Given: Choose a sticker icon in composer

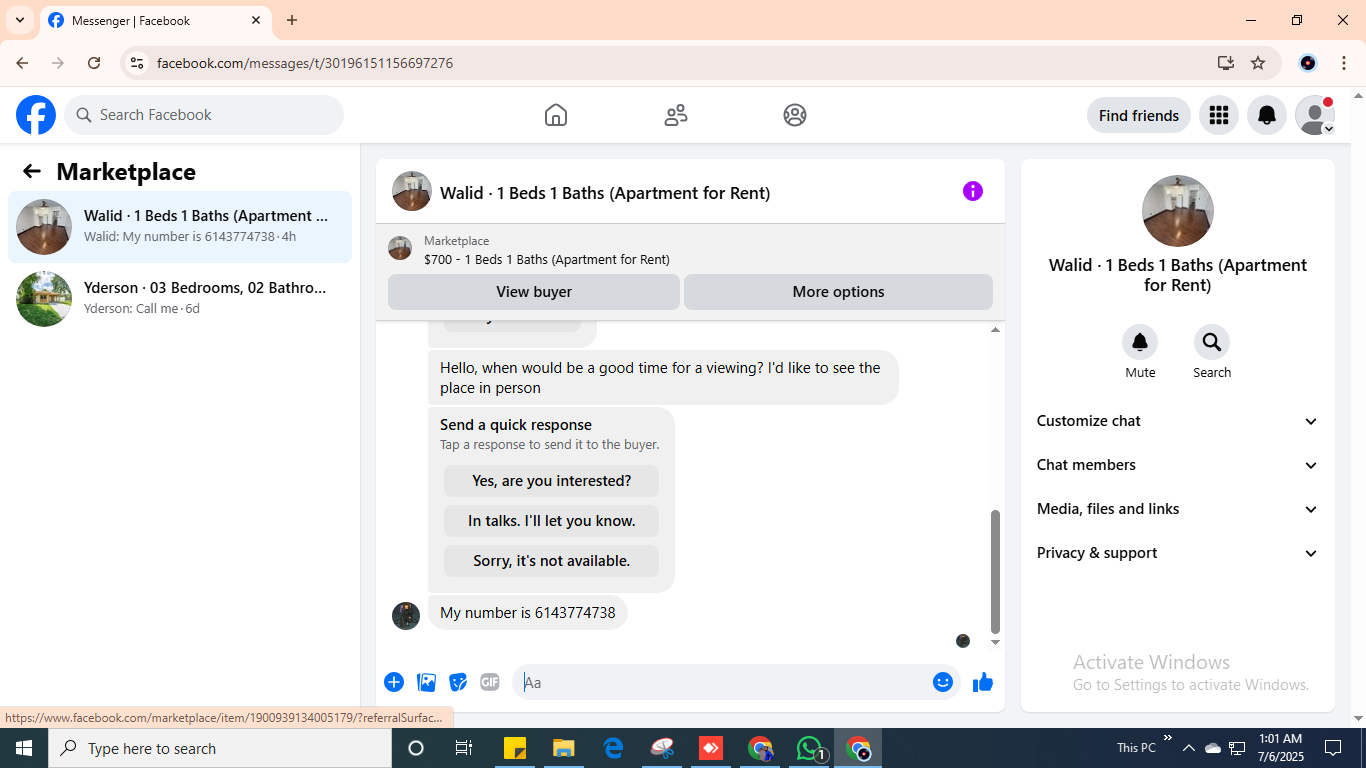Looking at the screenshot, I should (x=458, y=682).
